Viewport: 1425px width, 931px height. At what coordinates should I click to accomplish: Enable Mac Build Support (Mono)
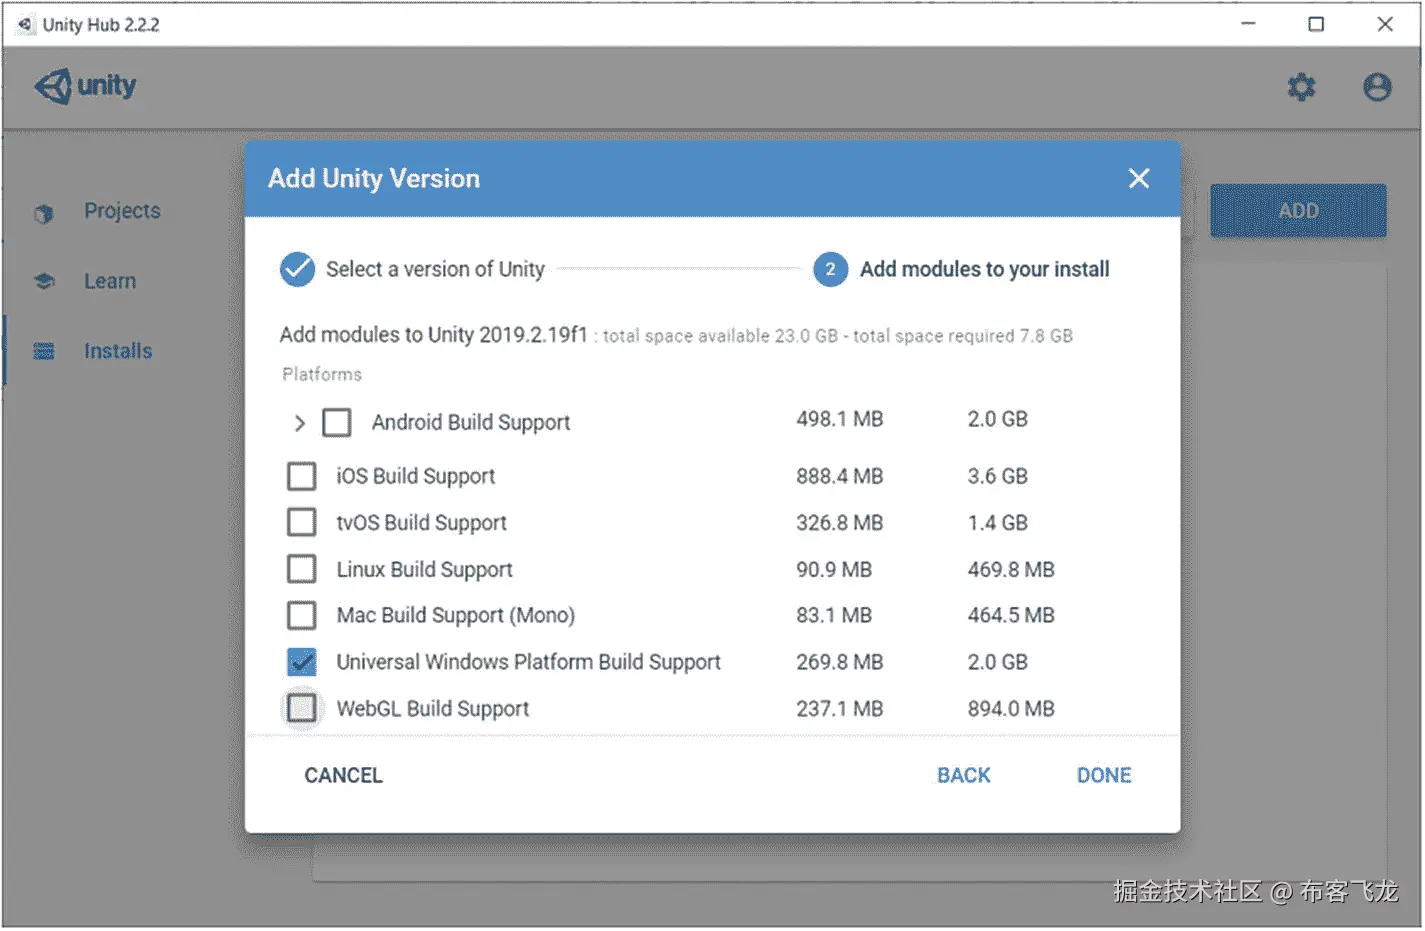click(x=301, y=615)
